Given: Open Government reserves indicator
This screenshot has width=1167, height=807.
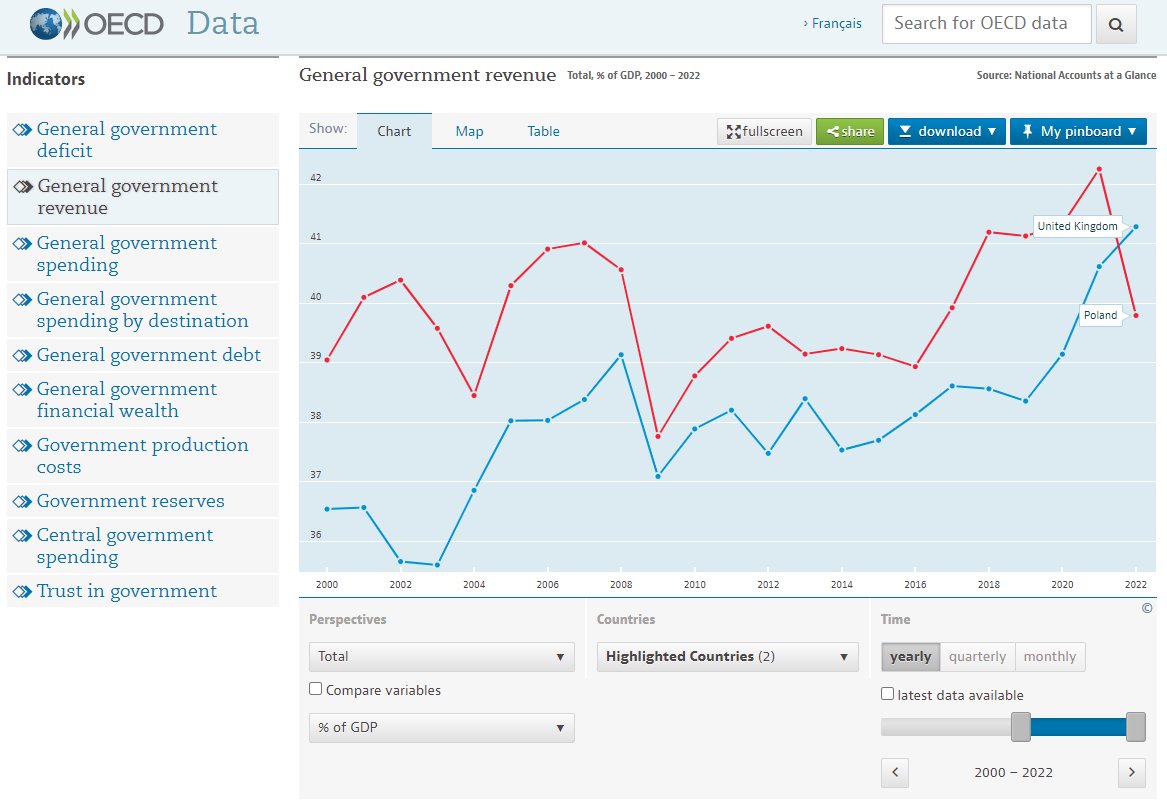Looking at the screenshot, I should tap(130, 501).
